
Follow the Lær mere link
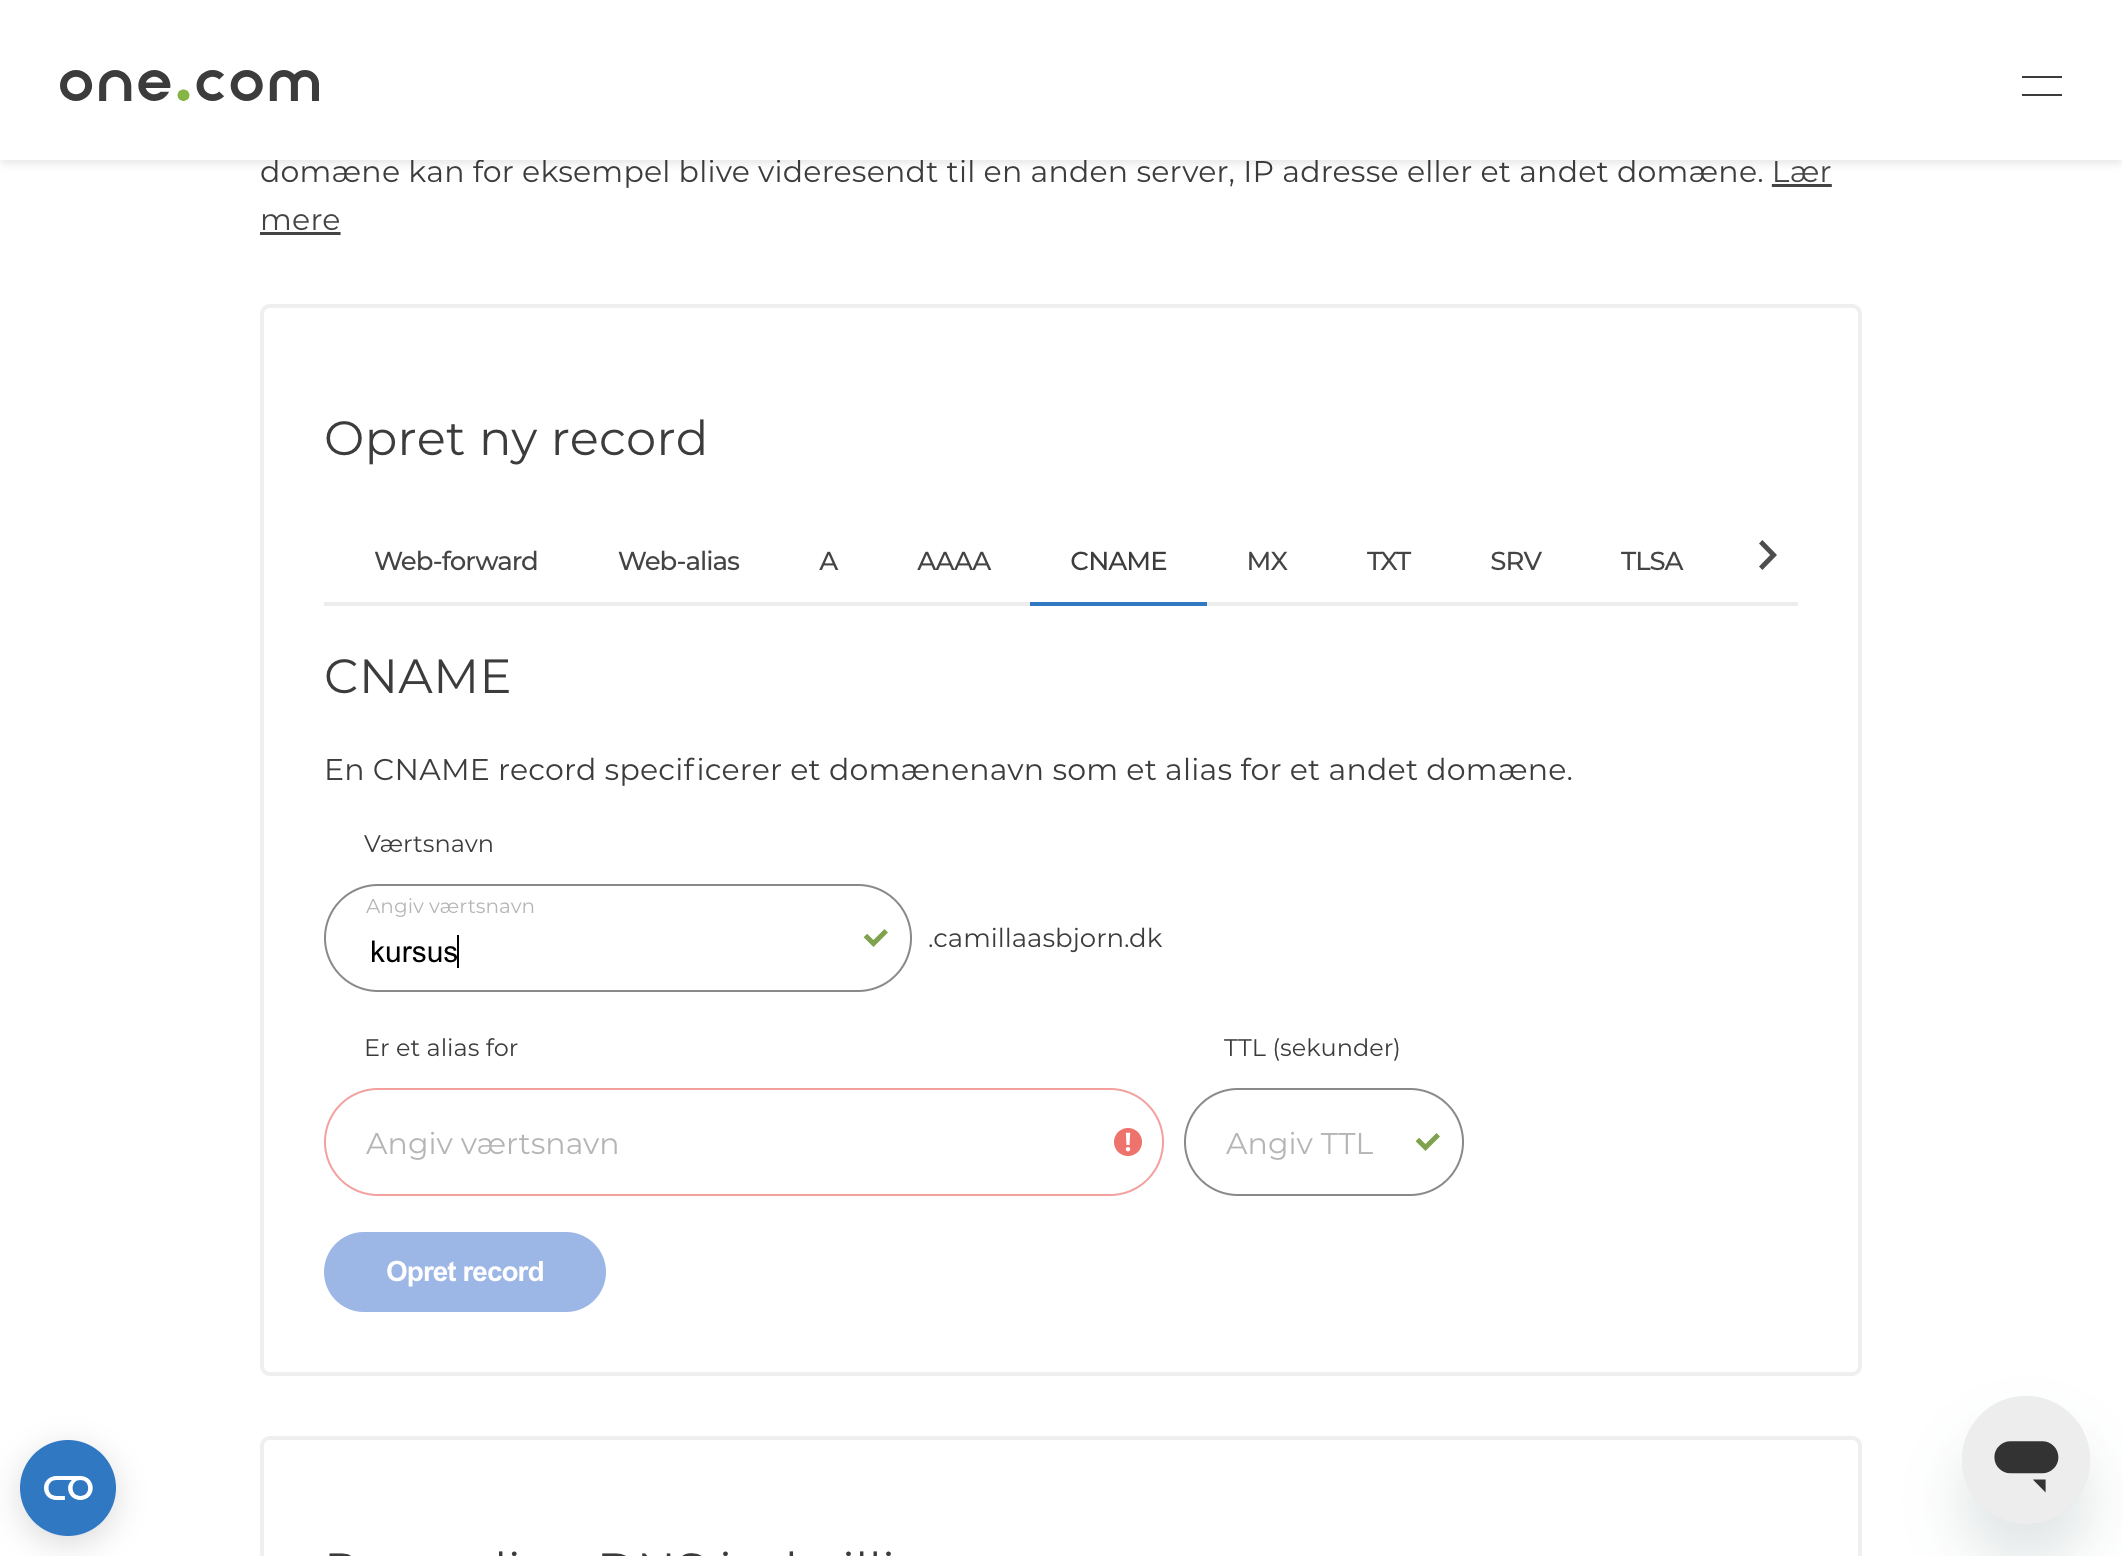pyautogui.click(x=1801, y=172)
